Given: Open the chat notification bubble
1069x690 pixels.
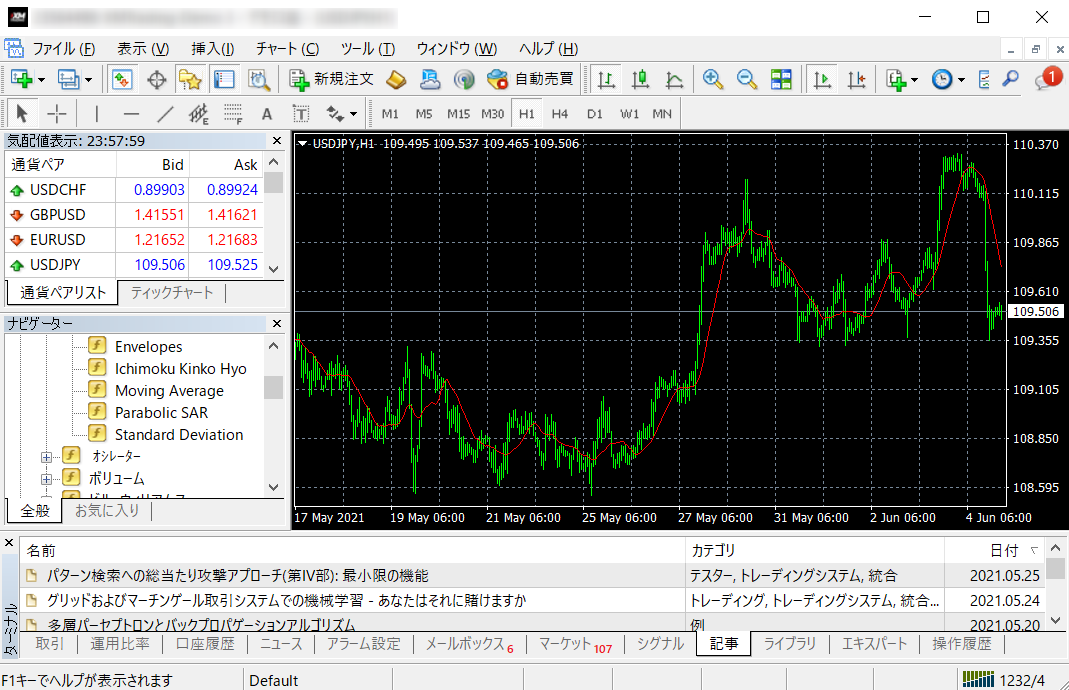Looking at the screenshot, I should pos(1047,79).
